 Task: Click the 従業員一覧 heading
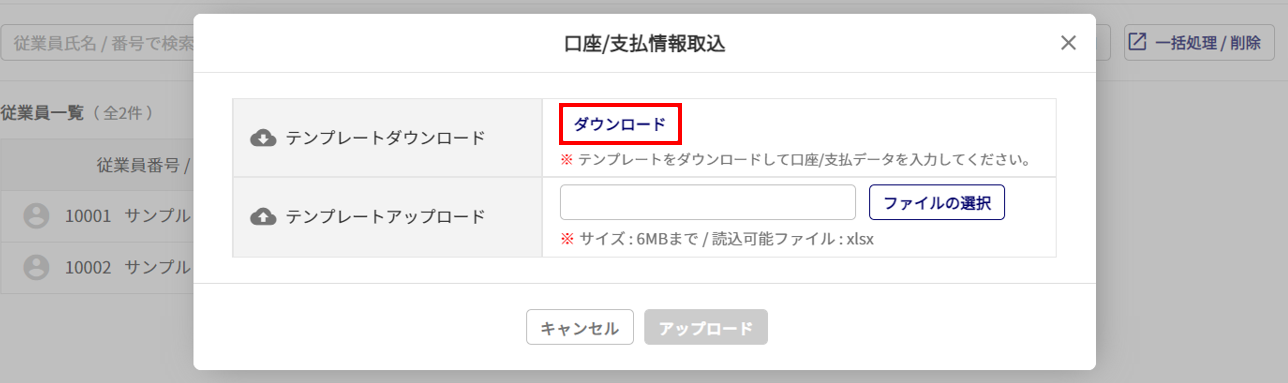point(42,113)
